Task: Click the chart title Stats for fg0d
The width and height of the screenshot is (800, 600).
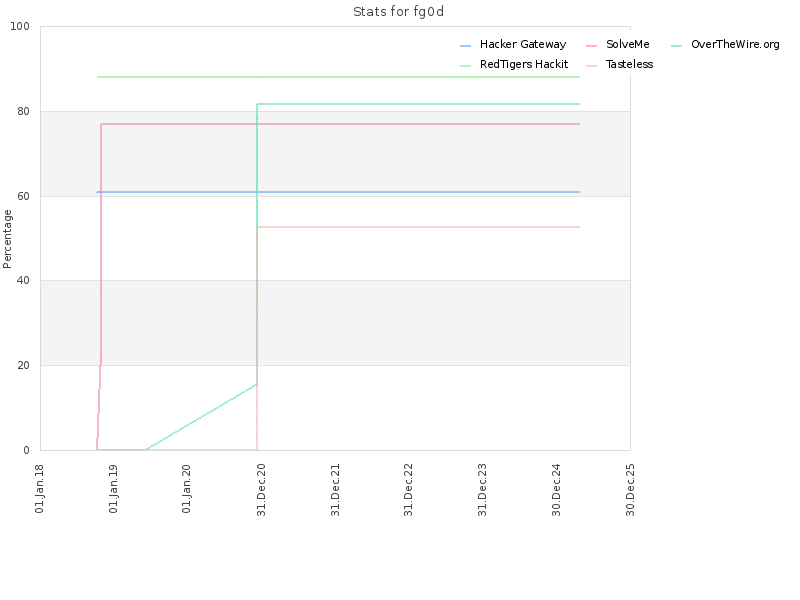Action: coord(398,12)
